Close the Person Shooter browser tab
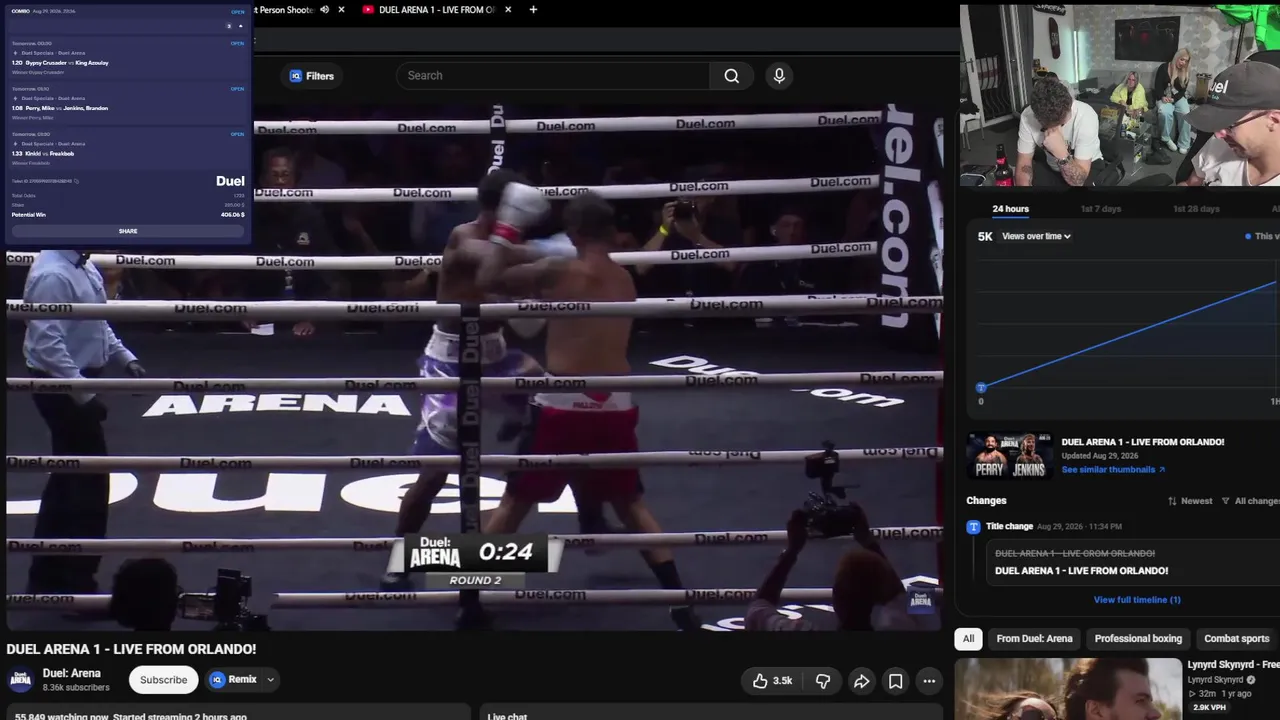This screenshot has height=720, width=1280. 341,10
